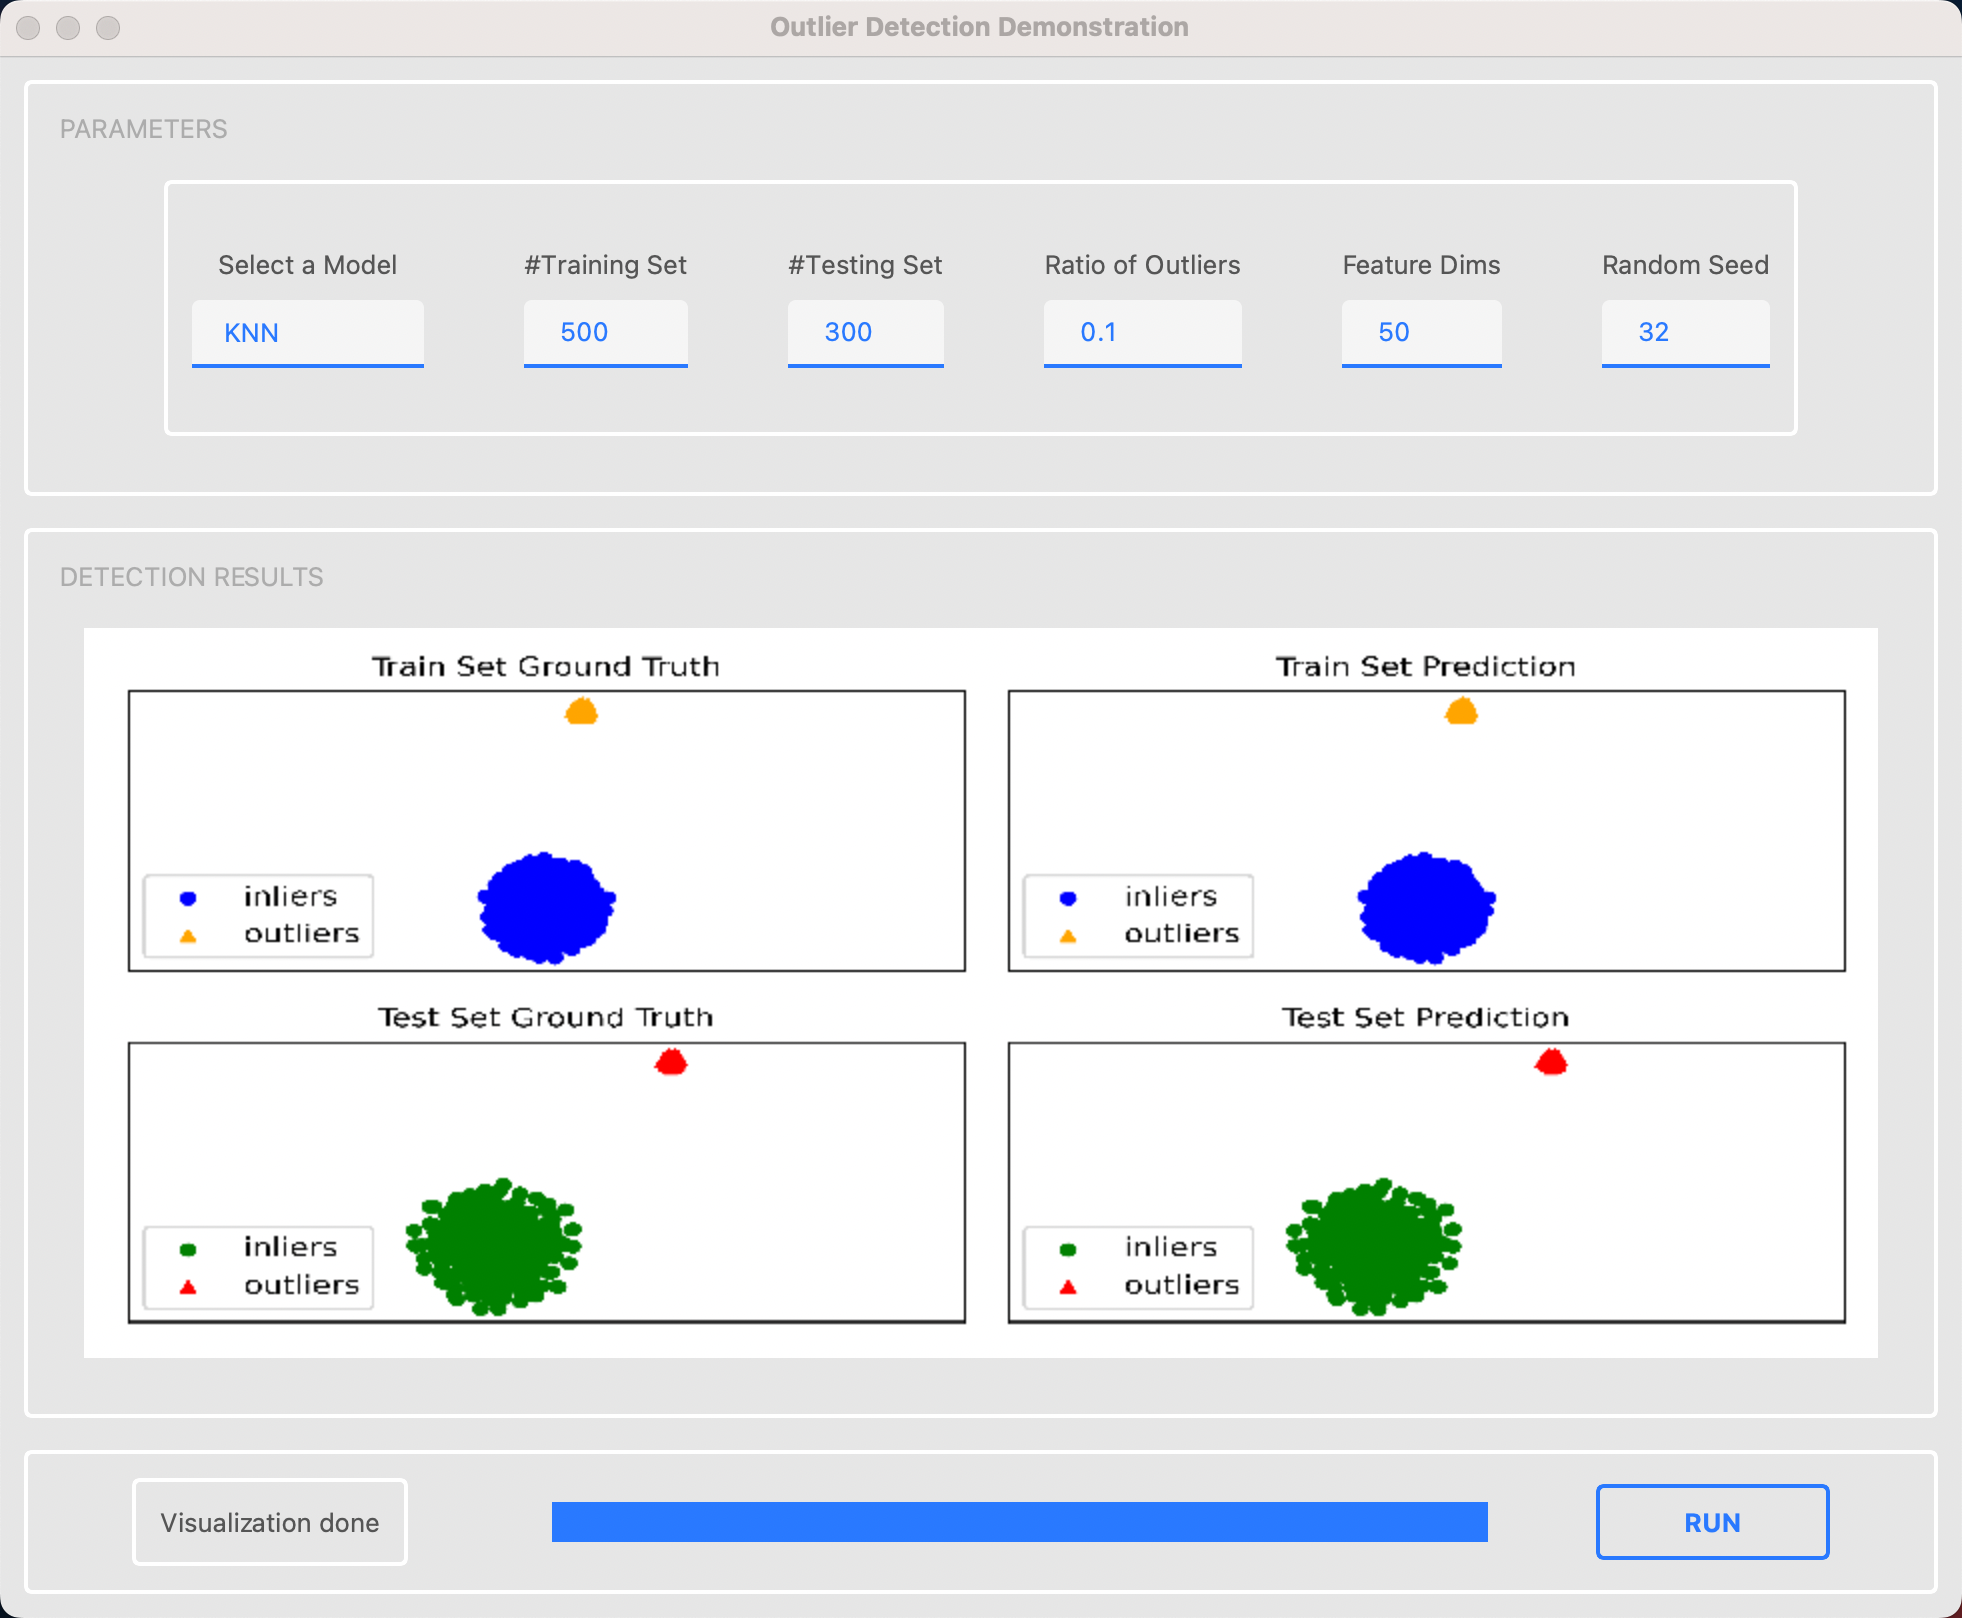Select the Ratio of Outliers field

(x=1142, y=333)
